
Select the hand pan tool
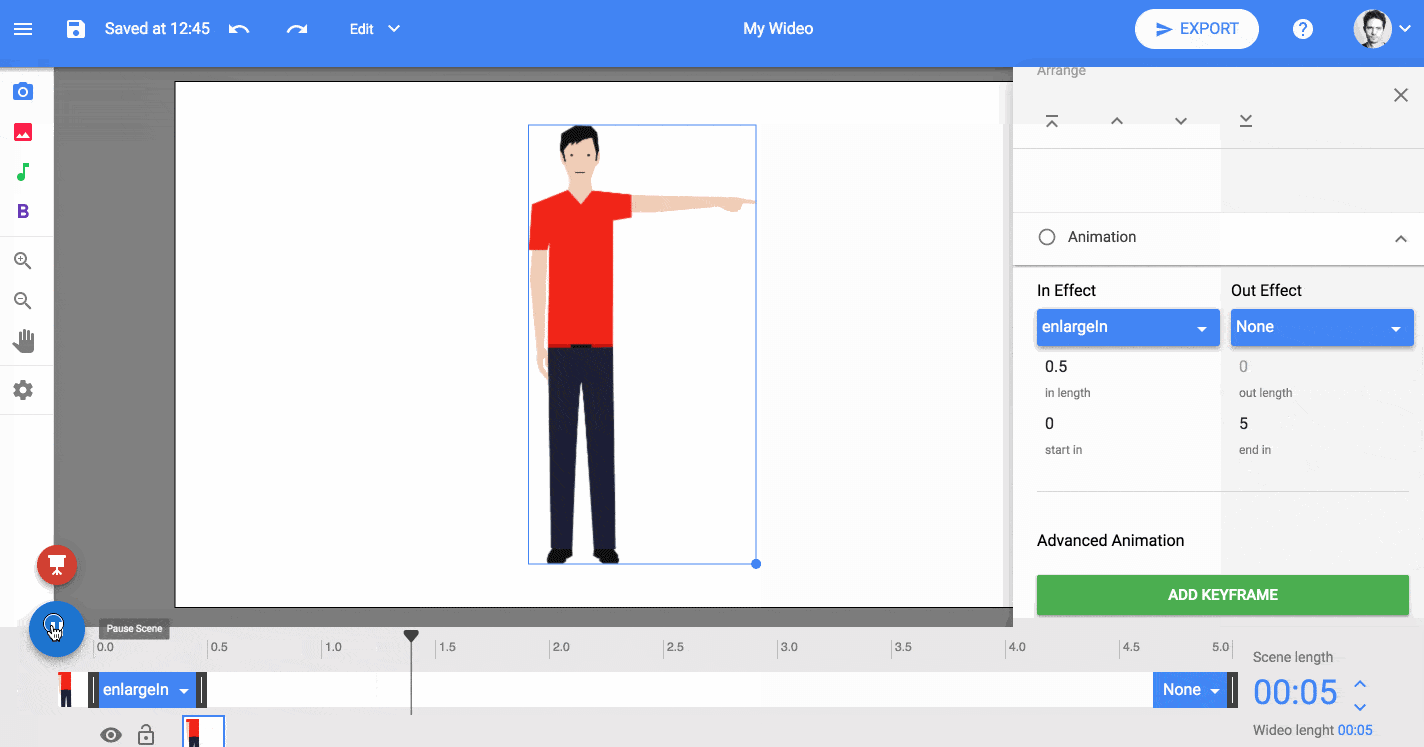click(23, 342)
